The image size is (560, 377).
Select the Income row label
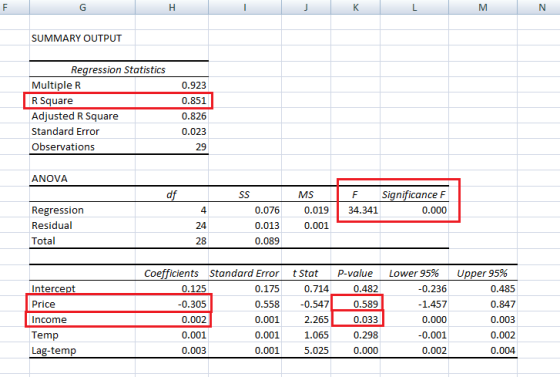49,320
